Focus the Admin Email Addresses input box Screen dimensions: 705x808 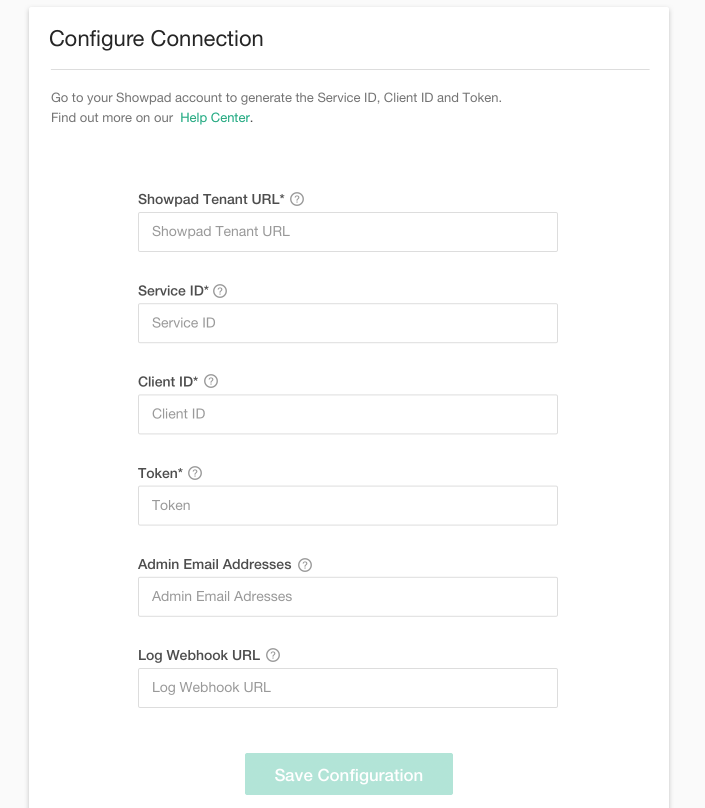[347, 596]
